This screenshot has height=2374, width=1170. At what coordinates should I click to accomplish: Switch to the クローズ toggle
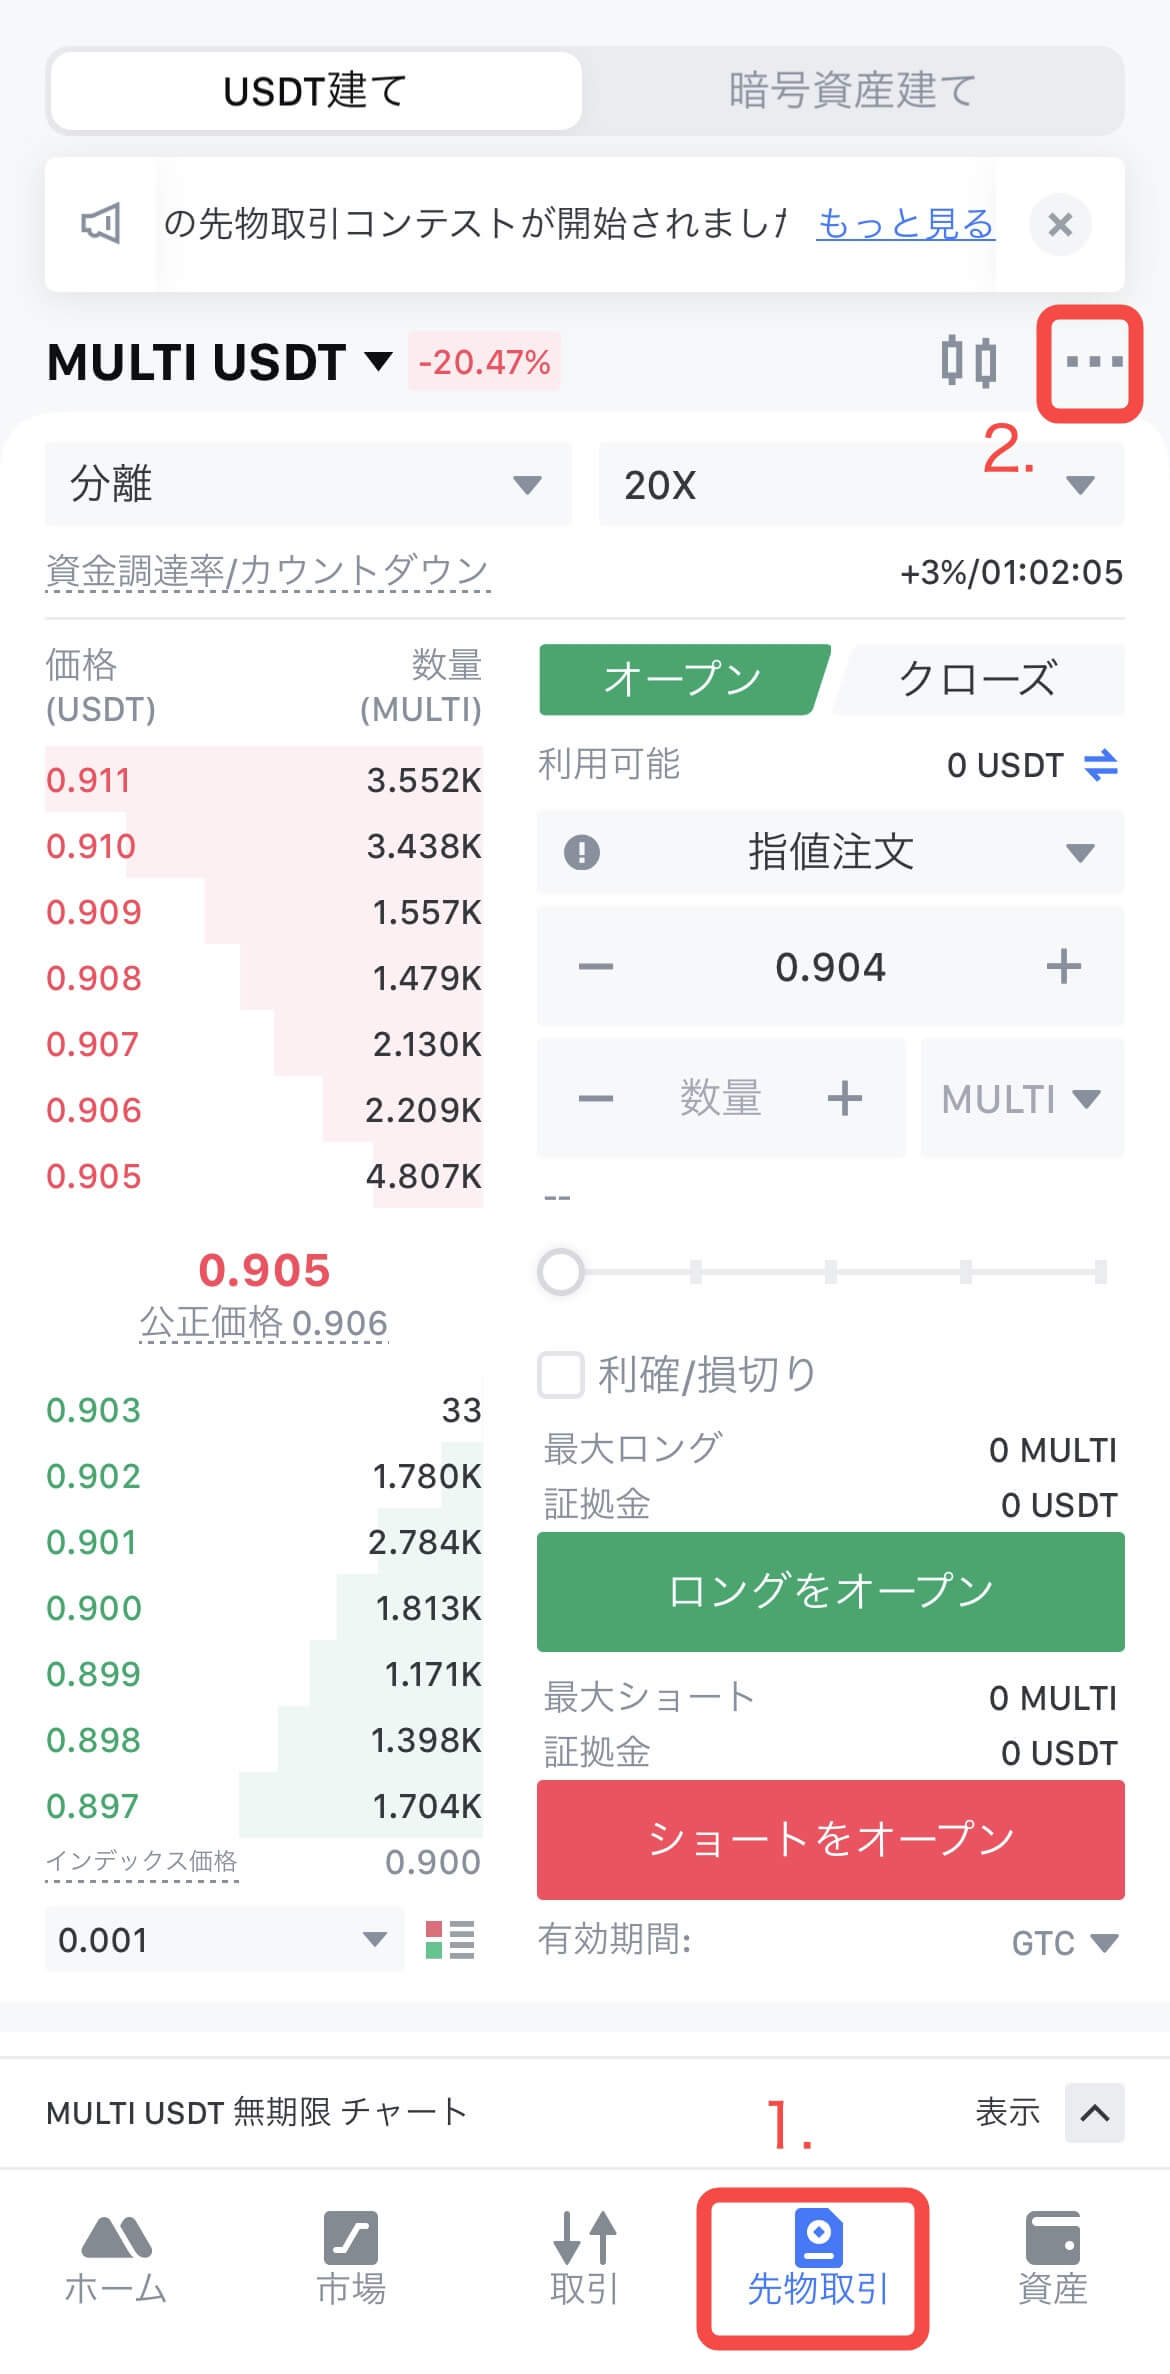[x=978, y=679]
